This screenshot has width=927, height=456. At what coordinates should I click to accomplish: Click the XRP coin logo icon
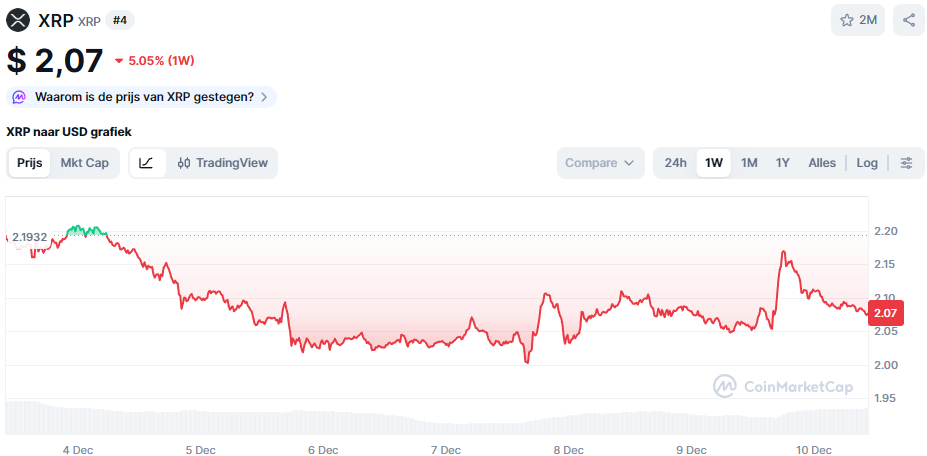[x=18, y=19]
